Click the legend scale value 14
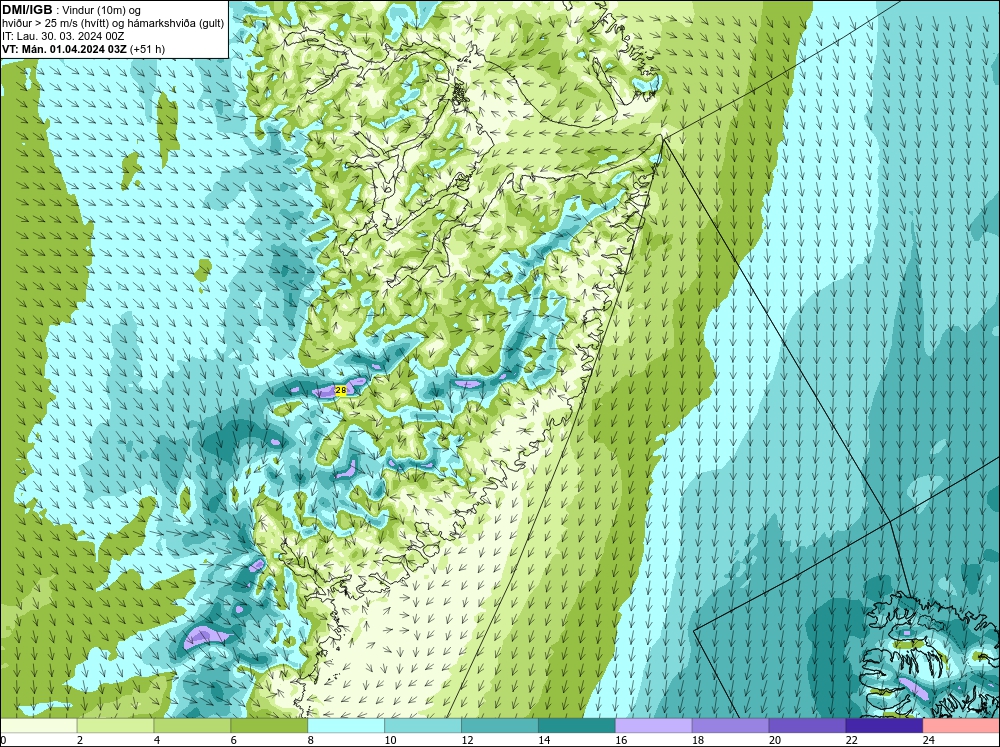Screen dimensions: 1000x747 click(x=544, y=740)
